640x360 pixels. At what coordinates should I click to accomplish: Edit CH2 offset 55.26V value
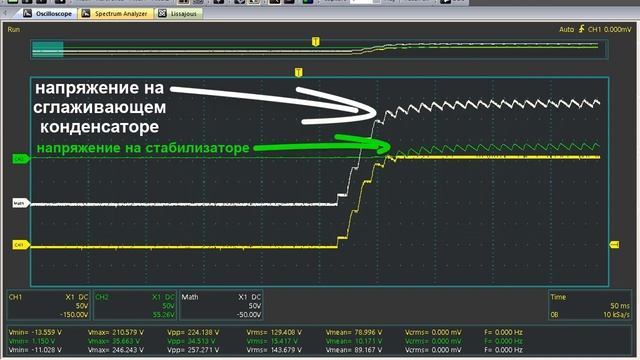point(164,315)
